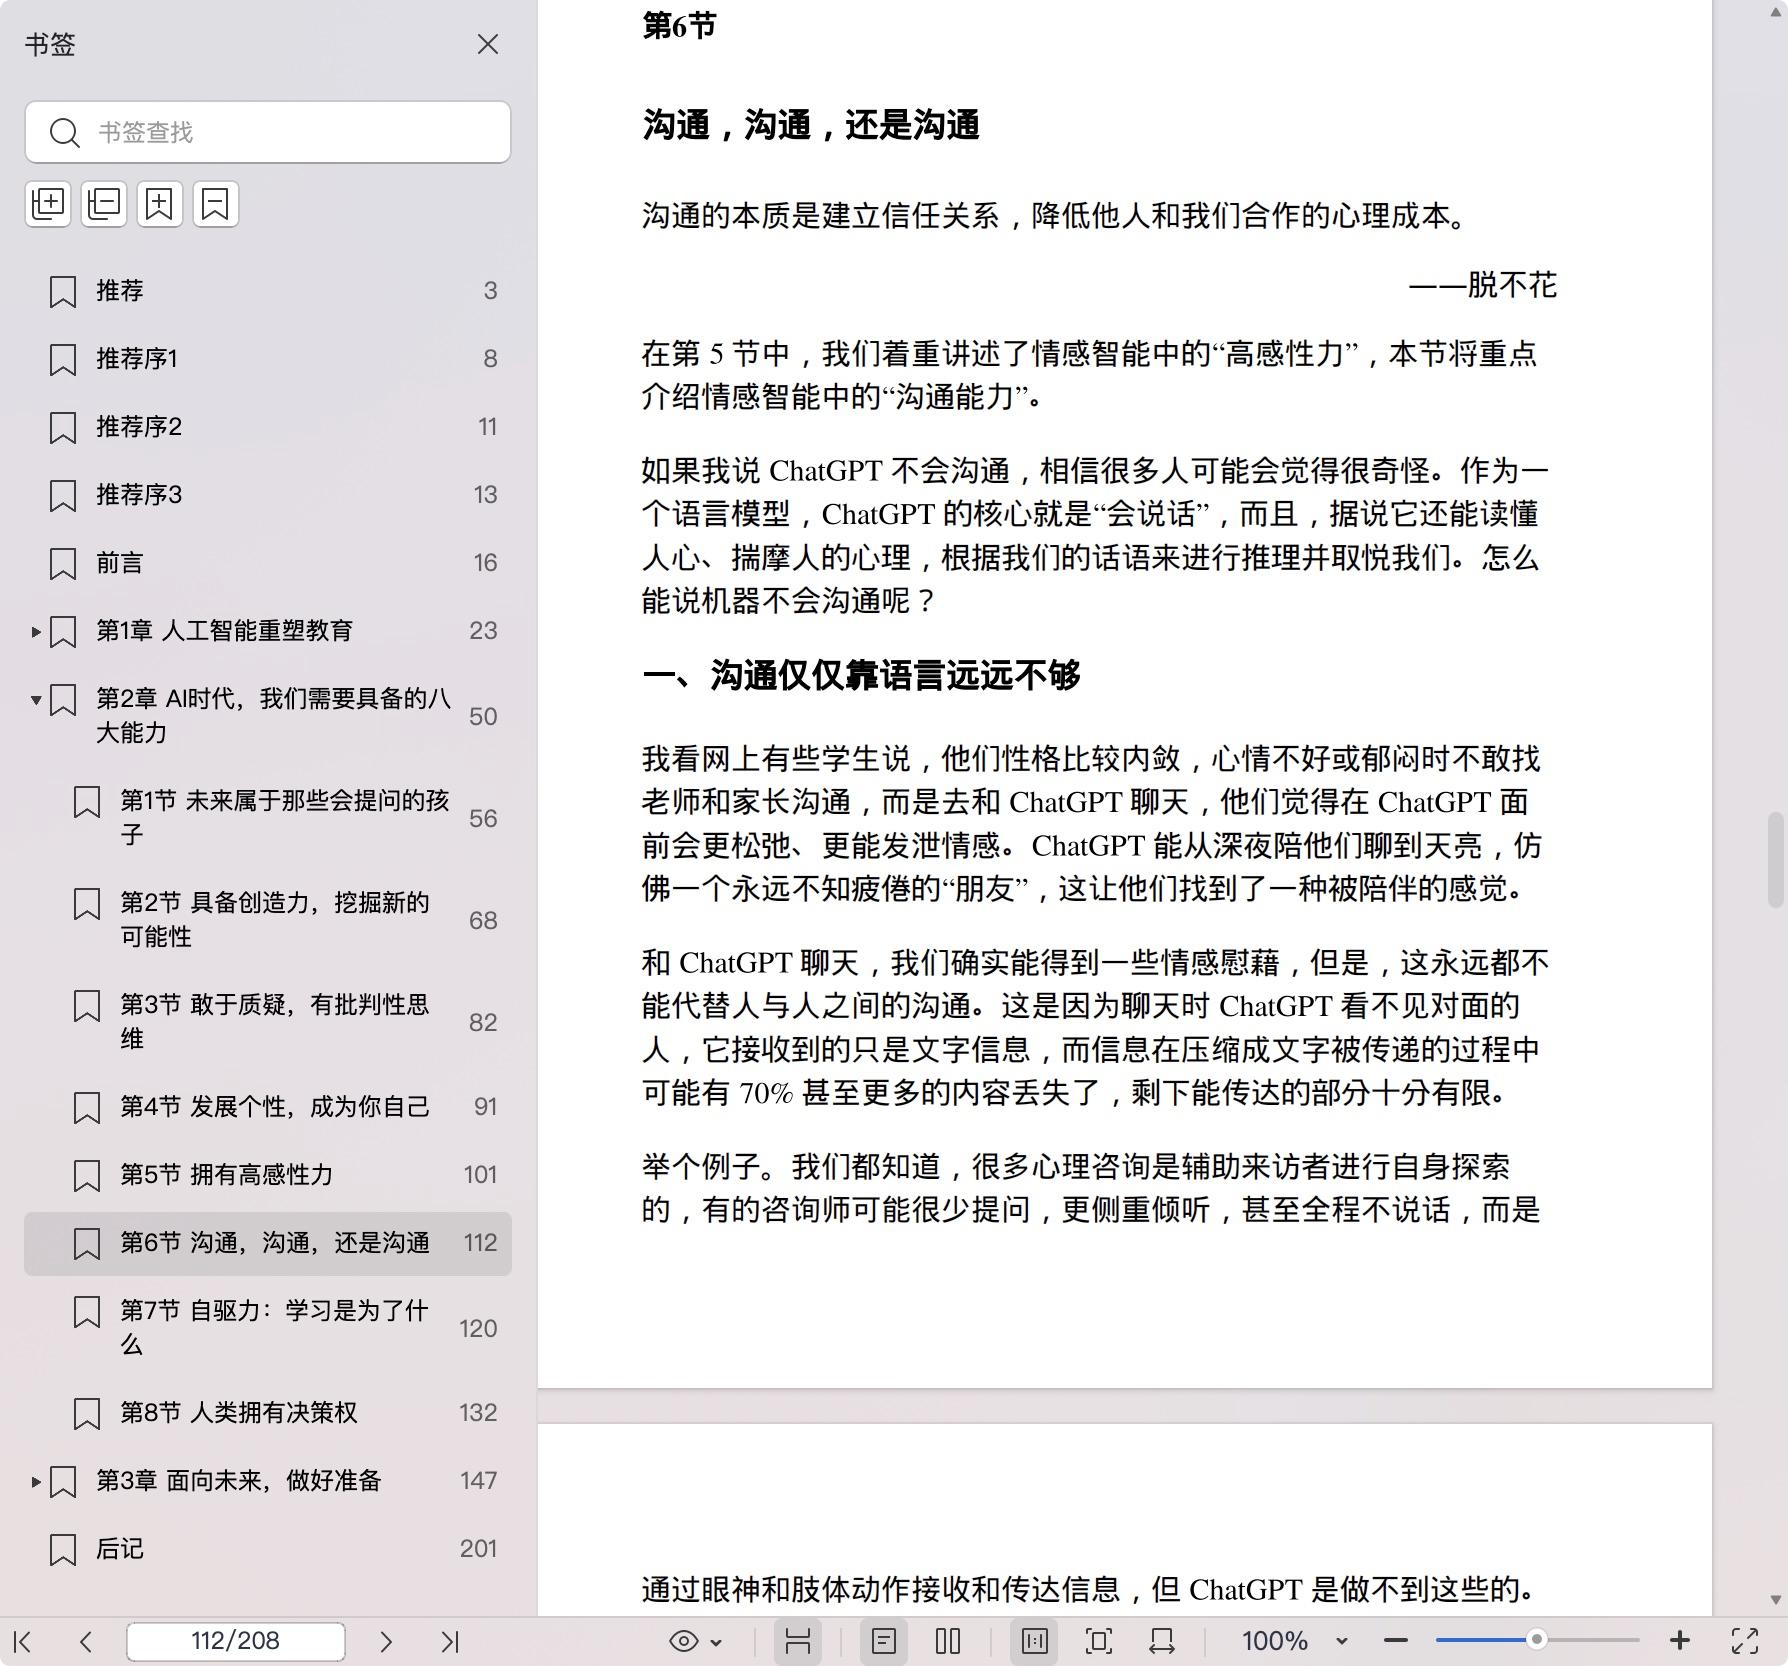1788x1666 pixels.
Task: Click the page number 112 of 第6节
Action: 481,1243
